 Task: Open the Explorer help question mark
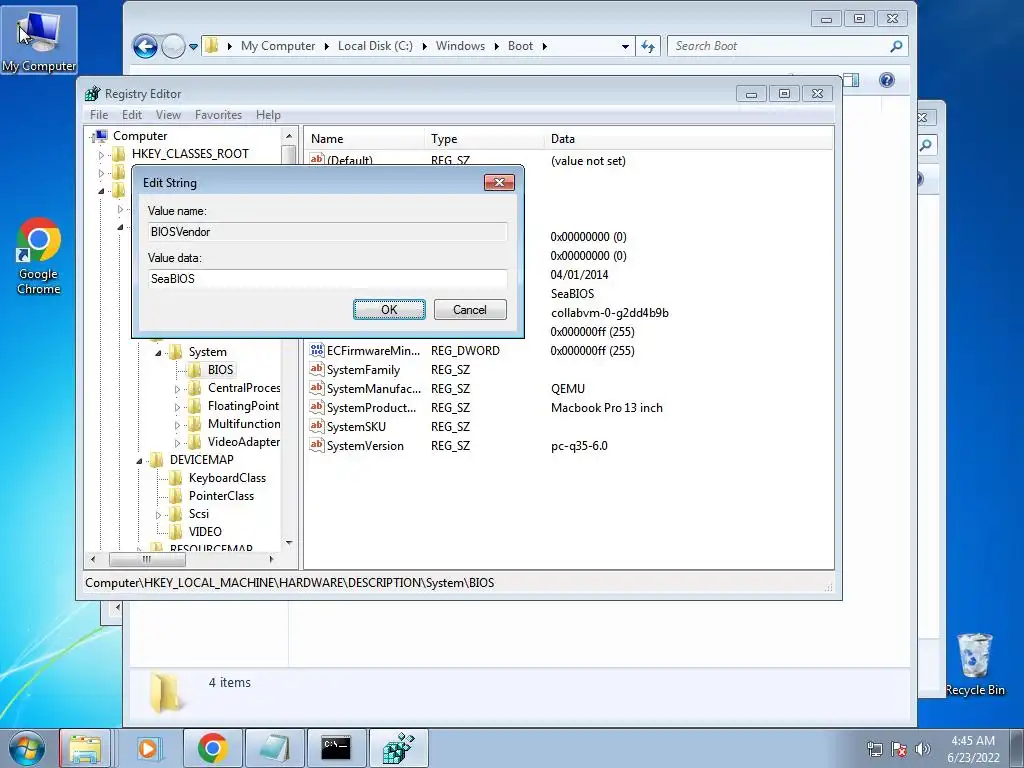[x=886, y=80]
